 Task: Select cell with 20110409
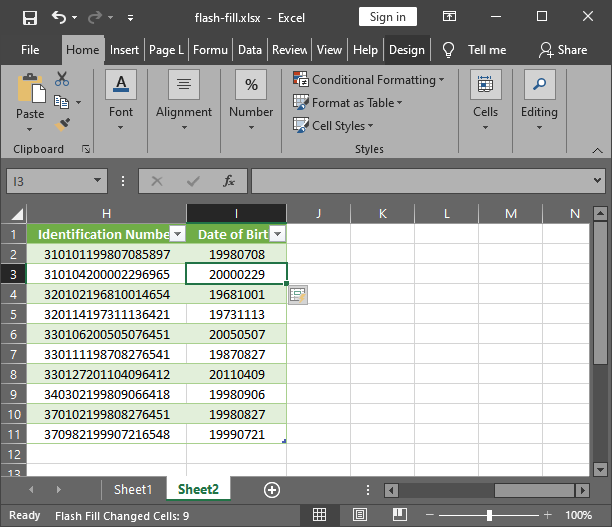(237, 374)
